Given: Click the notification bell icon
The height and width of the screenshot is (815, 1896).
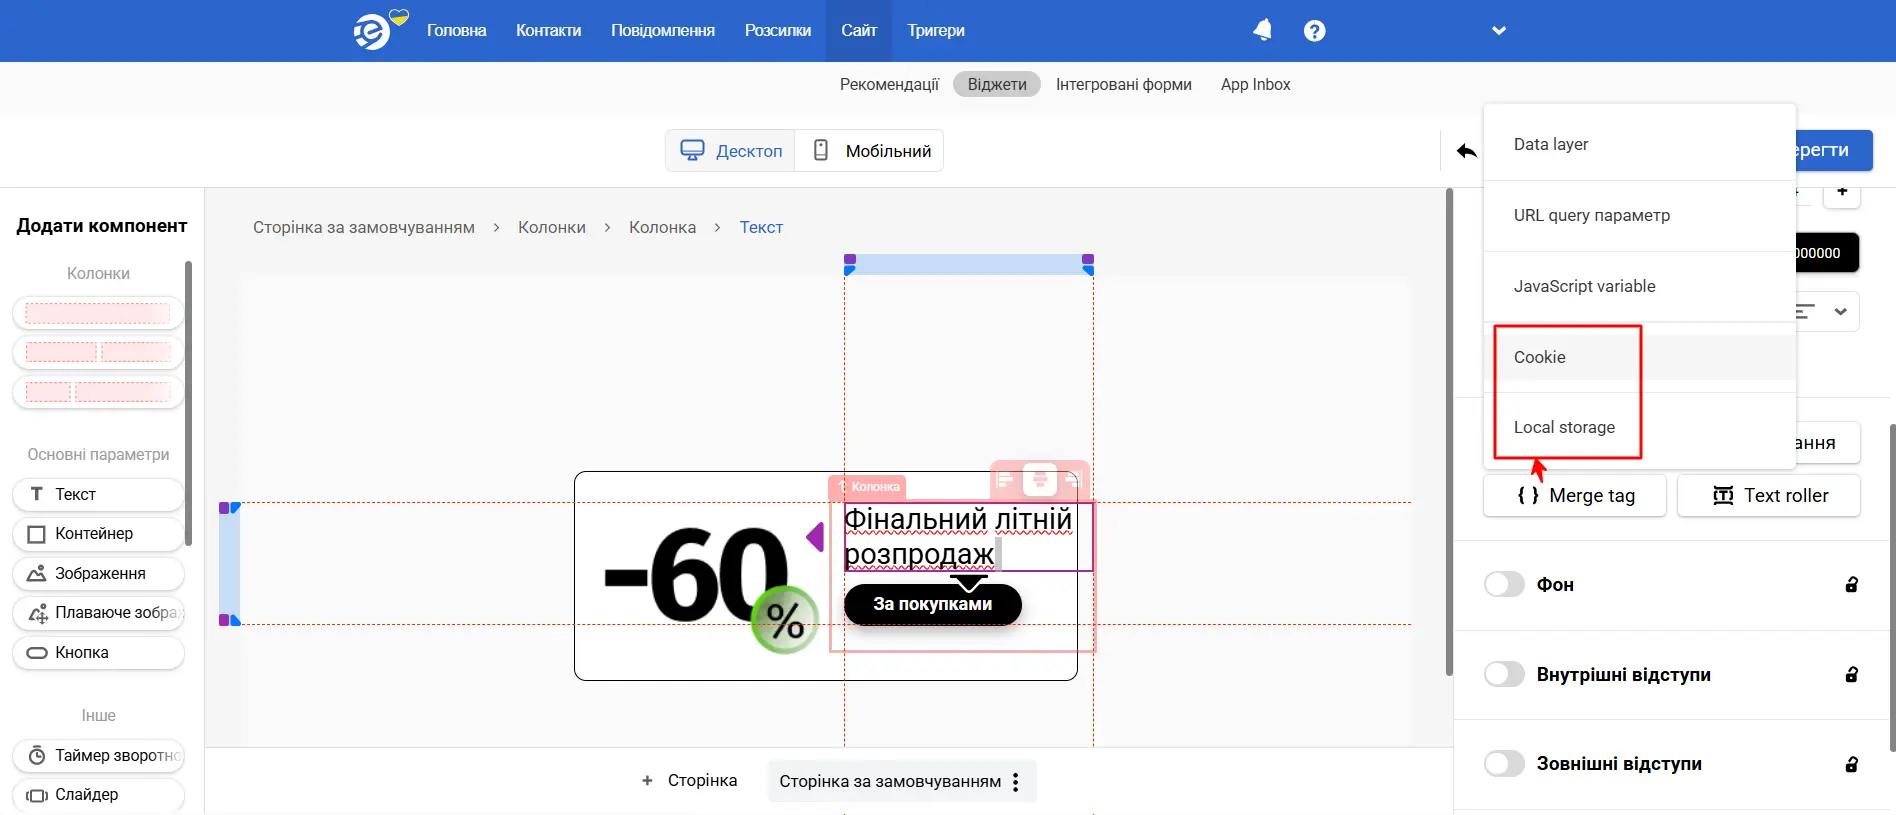Looking at the screenshot, I should pyautogui.click(x=1262, y=30).
